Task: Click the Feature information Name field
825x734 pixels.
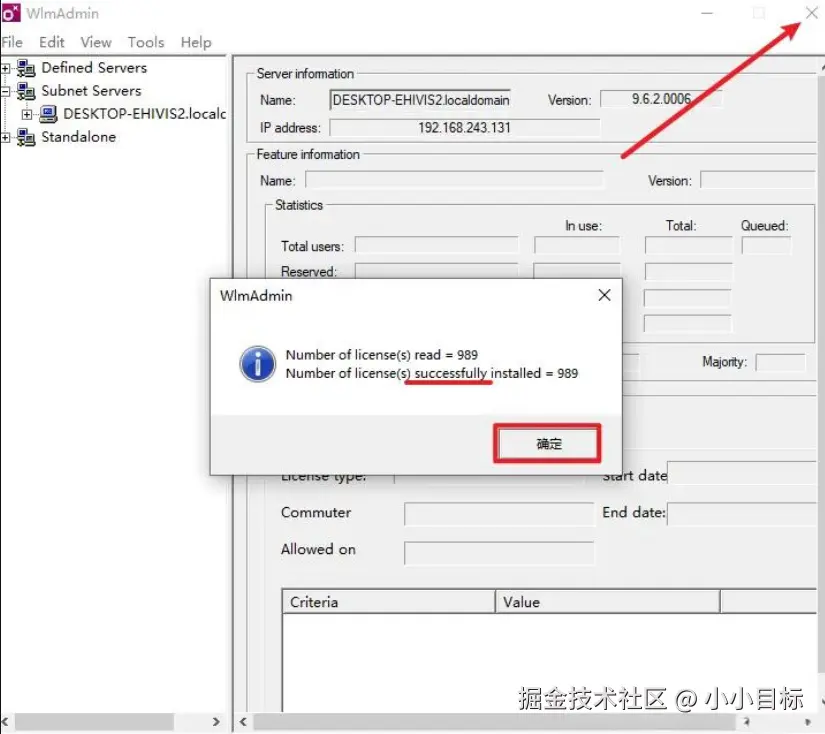Action: coord(454,180)
